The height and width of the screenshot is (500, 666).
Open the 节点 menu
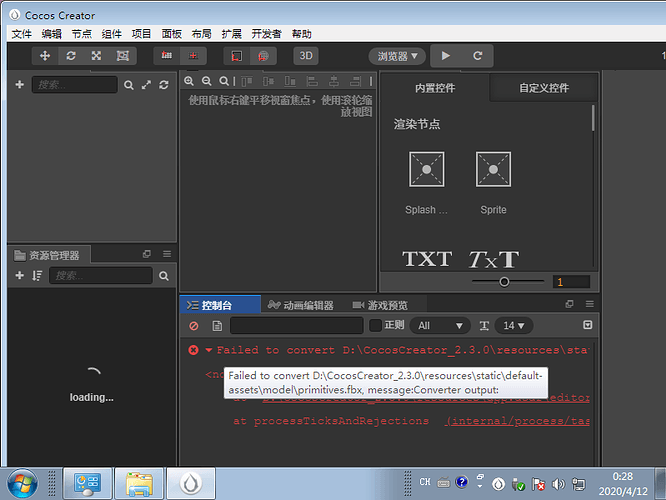pos(82,34)
